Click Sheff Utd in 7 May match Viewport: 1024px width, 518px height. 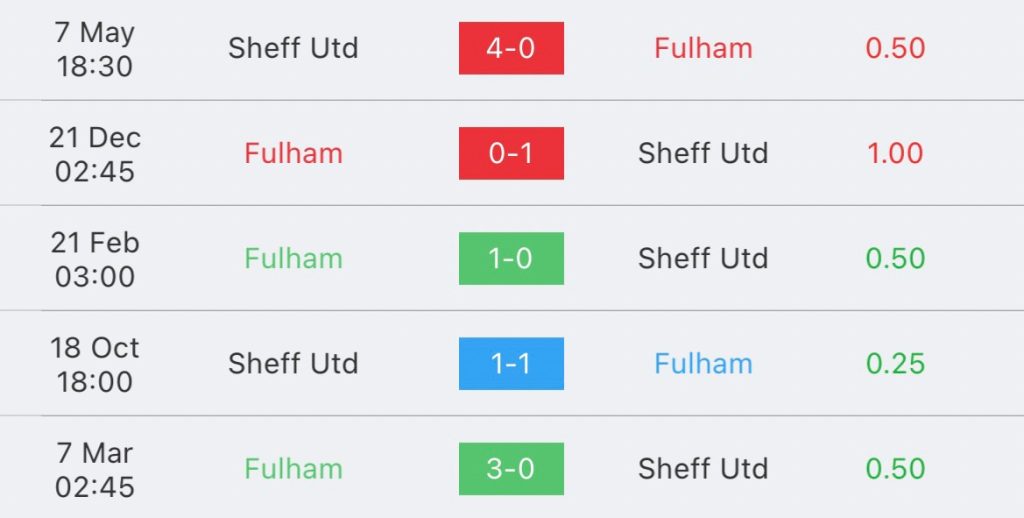(293, 48)
